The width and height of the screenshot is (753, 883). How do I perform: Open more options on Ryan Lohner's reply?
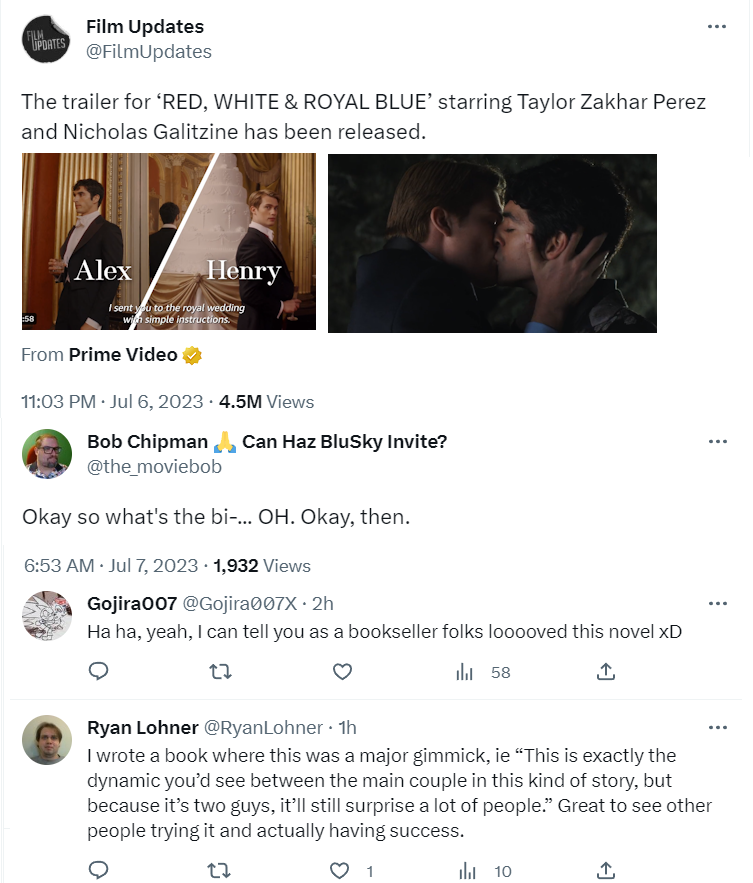pos(716,727)
